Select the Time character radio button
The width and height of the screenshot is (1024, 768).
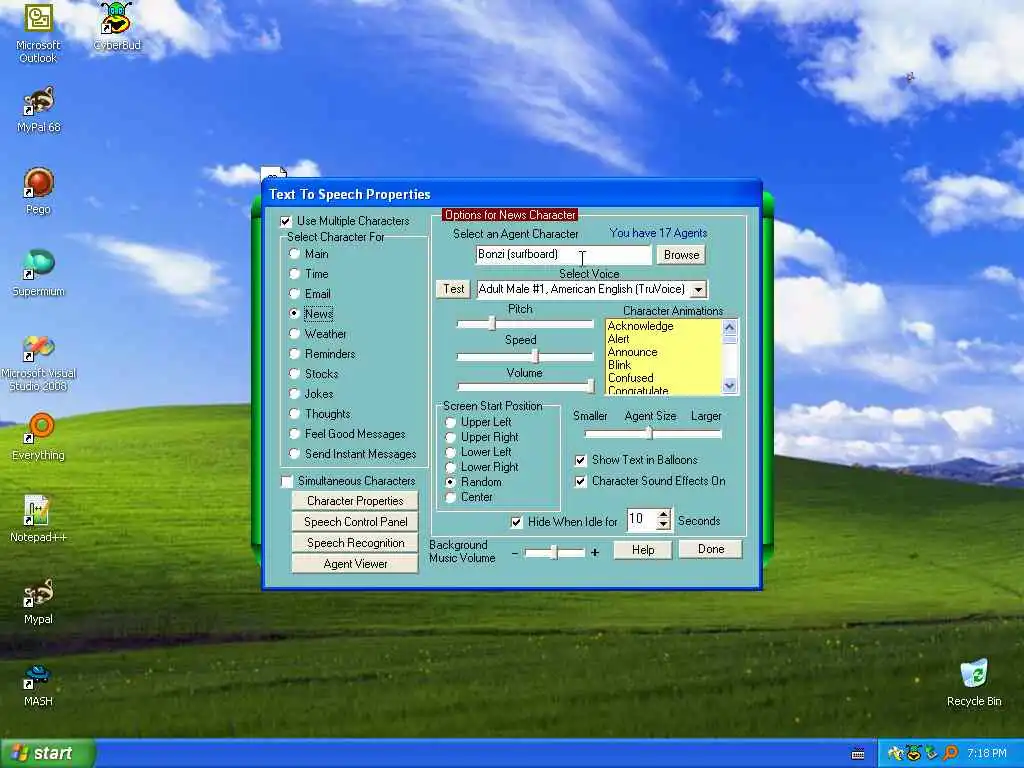(295, 274)
